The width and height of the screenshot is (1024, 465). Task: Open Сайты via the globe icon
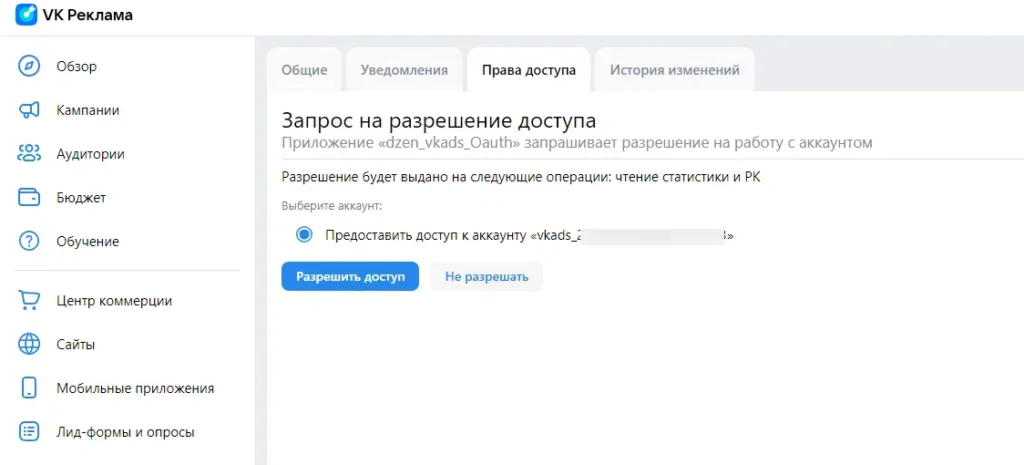click(x=29, y=344)
